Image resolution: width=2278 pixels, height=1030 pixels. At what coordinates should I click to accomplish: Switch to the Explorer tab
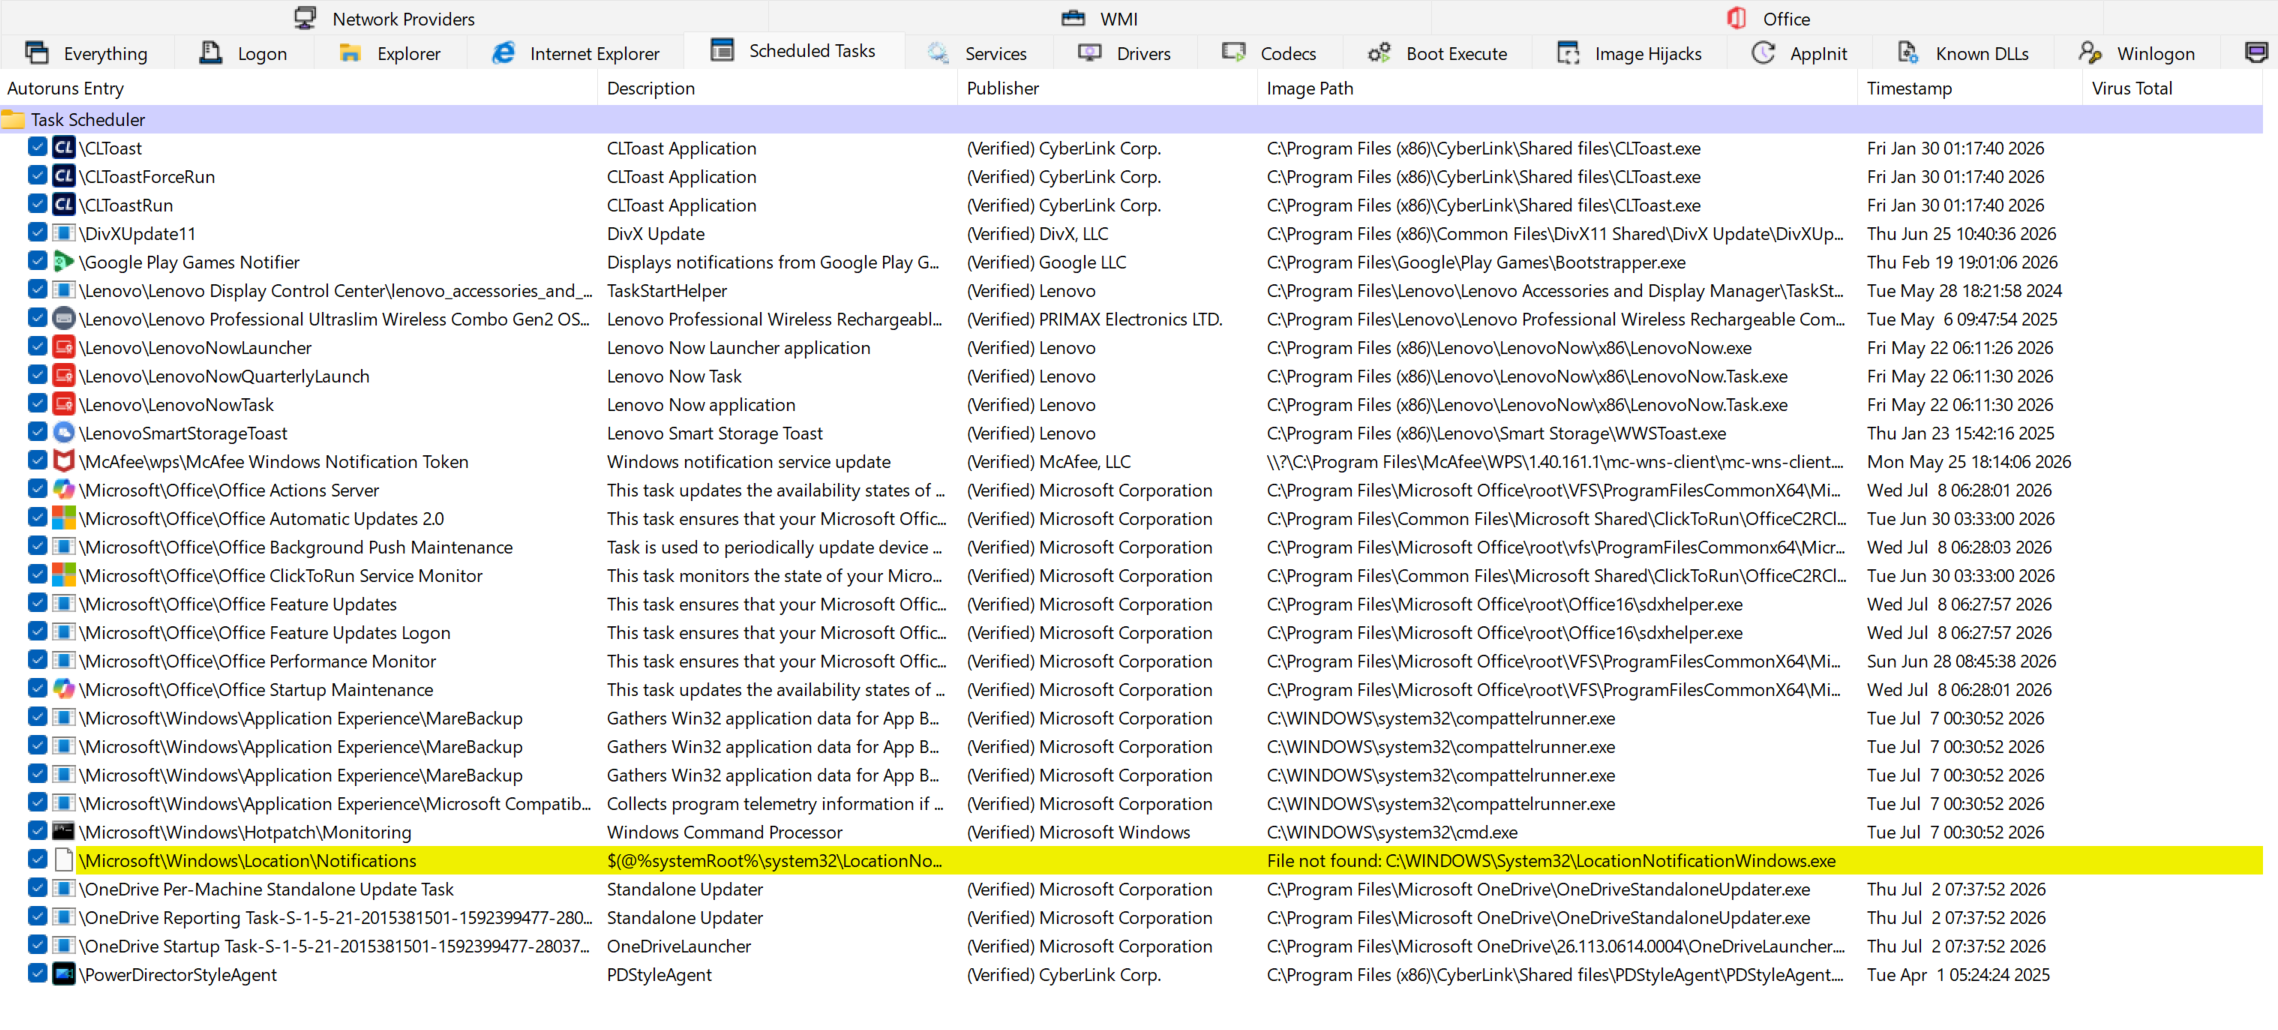[390, 53]
